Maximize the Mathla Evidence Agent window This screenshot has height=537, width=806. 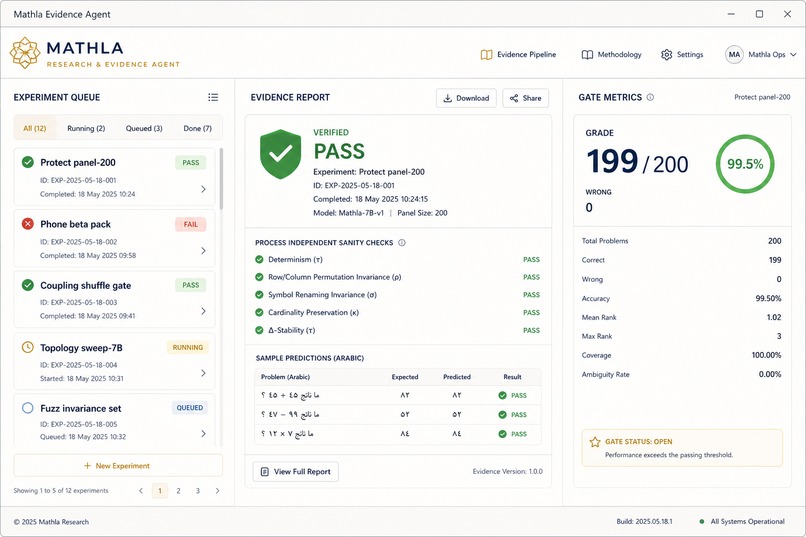click(x=759, y=14)
